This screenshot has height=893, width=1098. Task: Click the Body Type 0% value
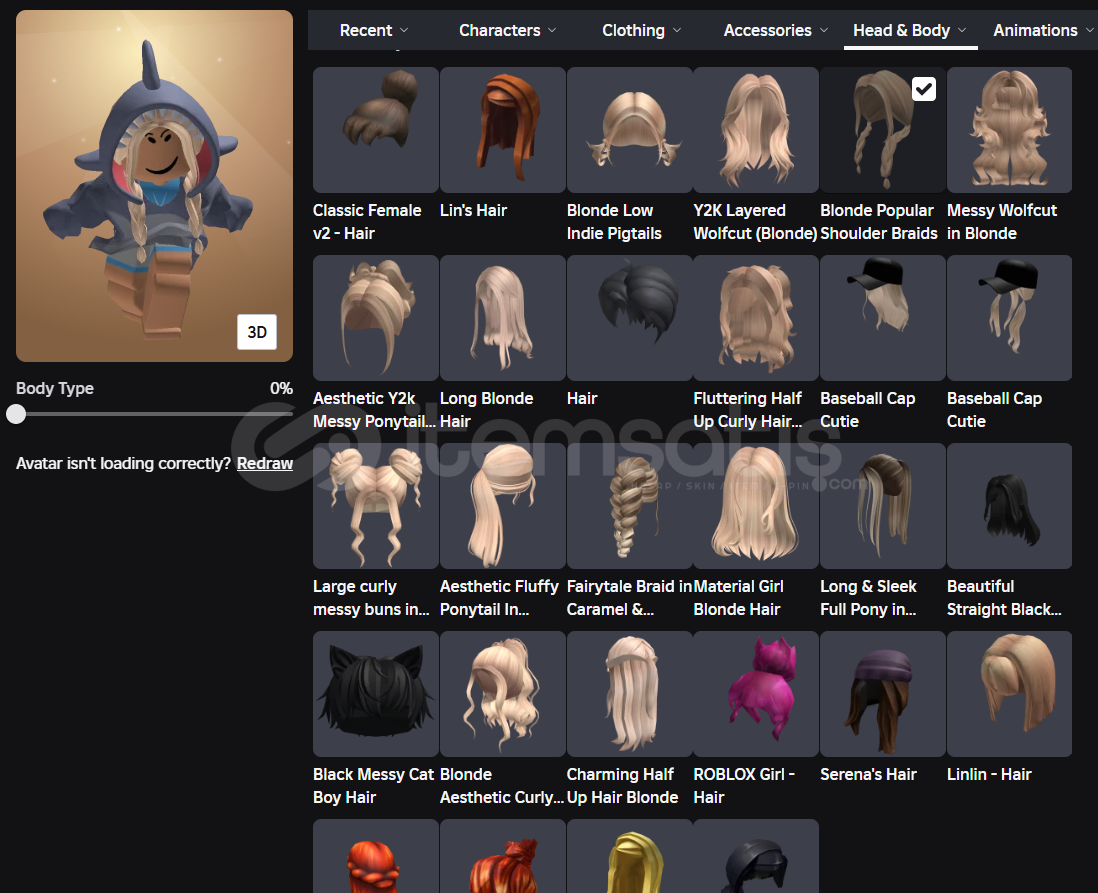pos(282,388)
